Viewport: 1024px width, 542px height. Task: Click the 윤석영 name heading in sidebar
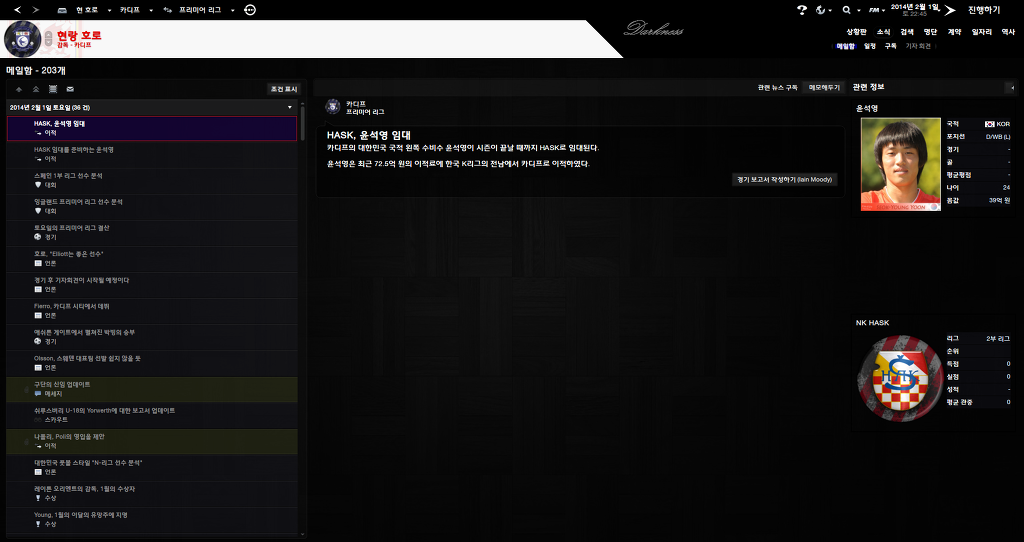click(x=867, y=108)
